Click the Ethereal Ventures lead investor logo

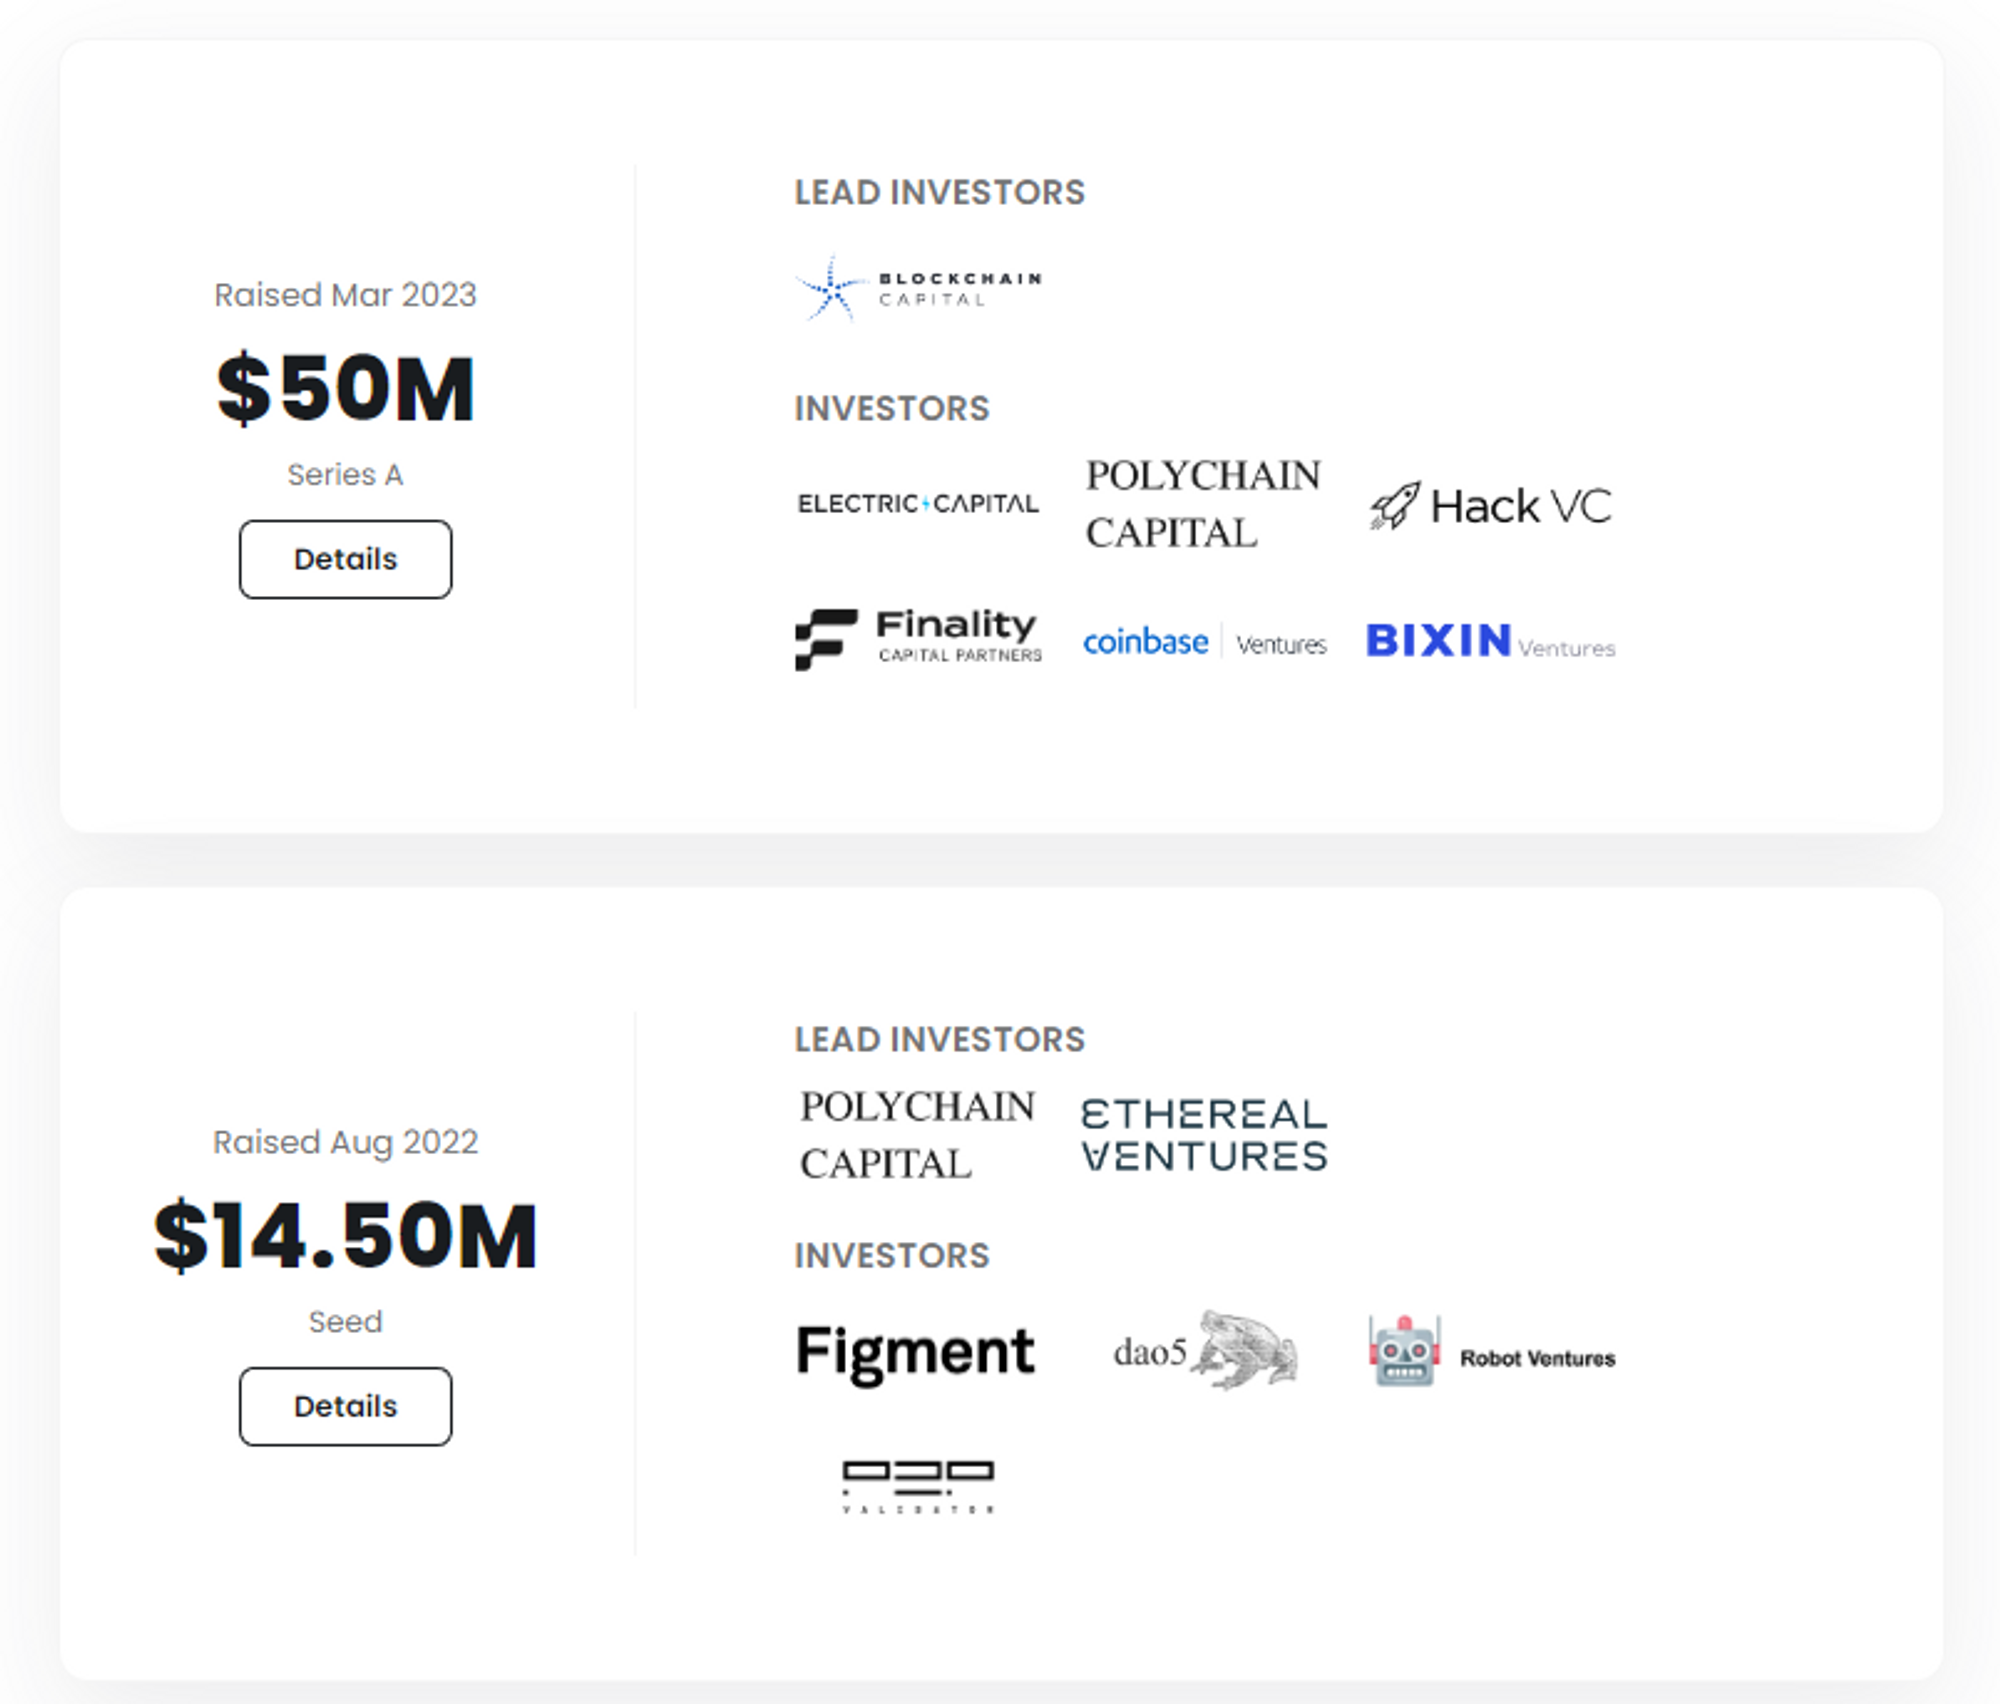pos(1204,1135)
